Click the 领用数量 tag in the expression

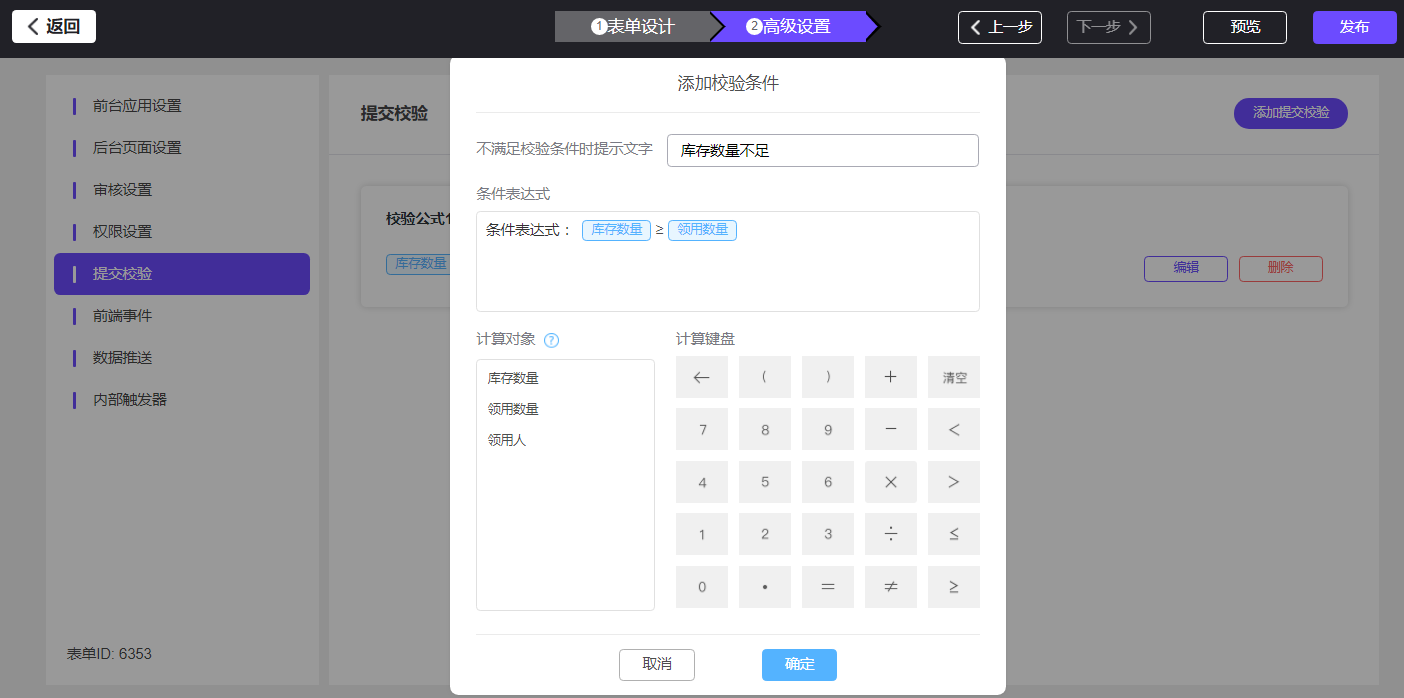pos(702,230)
